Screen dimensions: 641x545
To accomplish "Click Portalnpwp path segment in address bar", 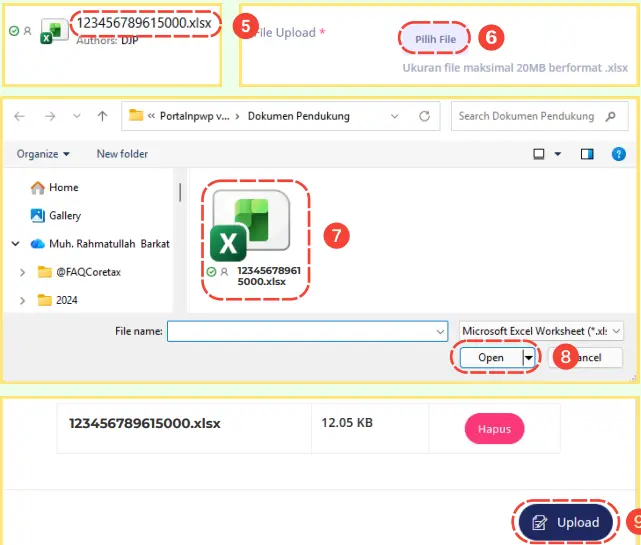I will (x=195, y=116).
